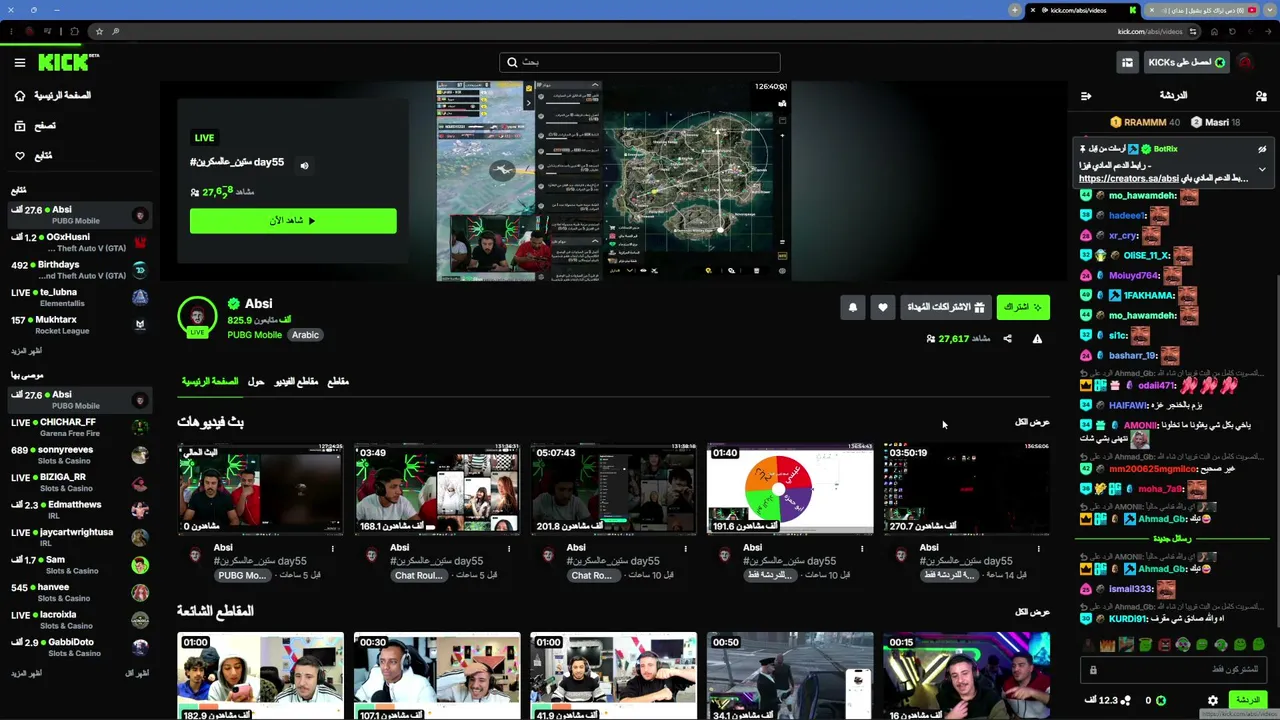Open the 01:40 spinning wheel video thumbnail

pyautogui.click(x=790, y=490)
